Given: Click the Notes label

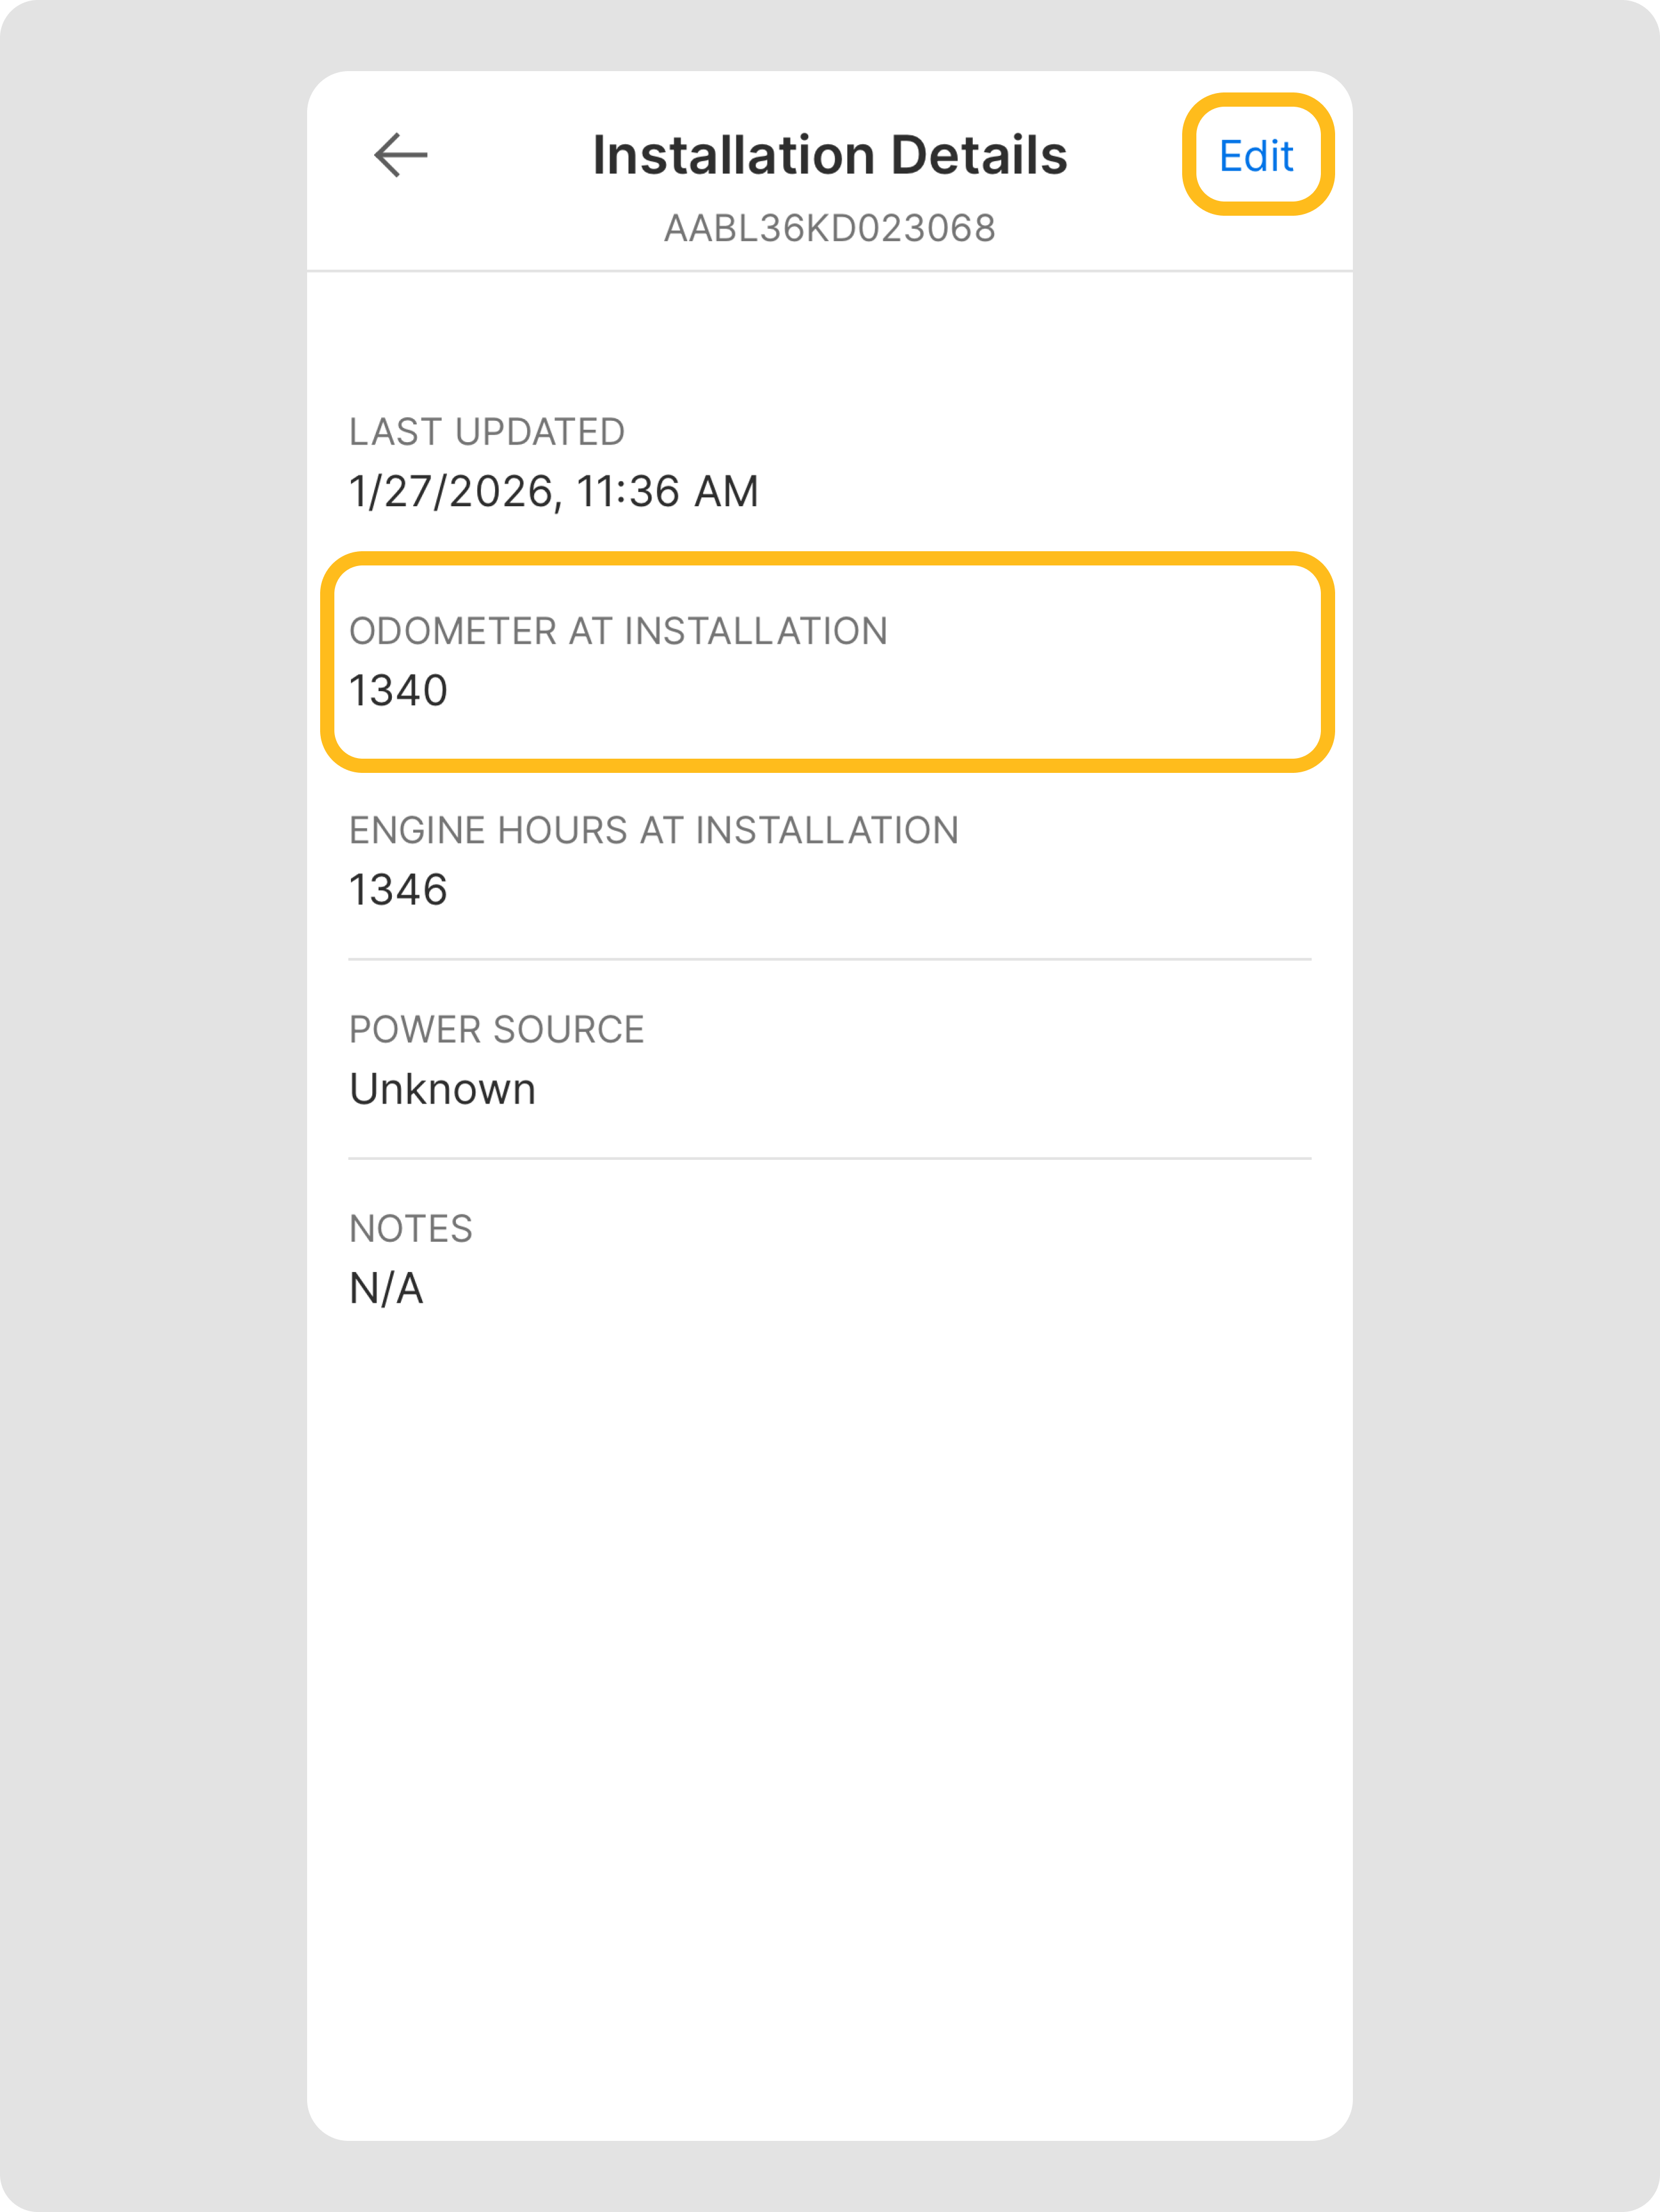Looking at the screenshot, I should click(410, 1228).
